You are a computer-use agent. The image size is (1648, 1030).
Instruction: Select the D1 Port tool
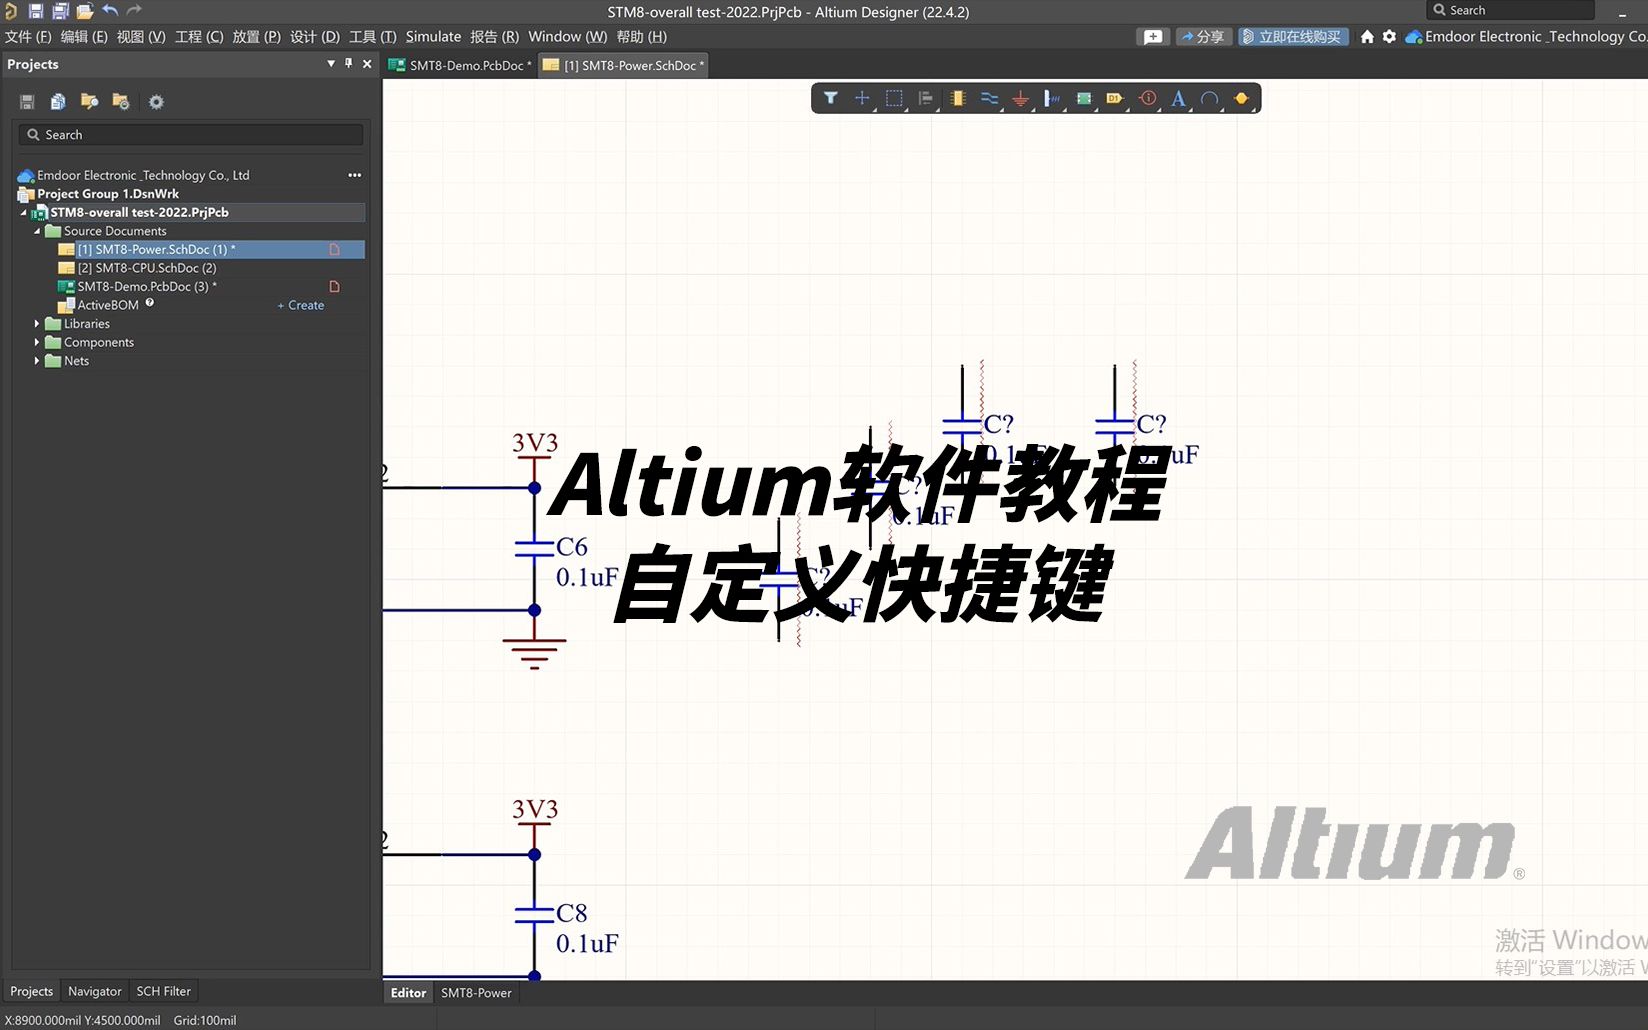click(1115, 98)
